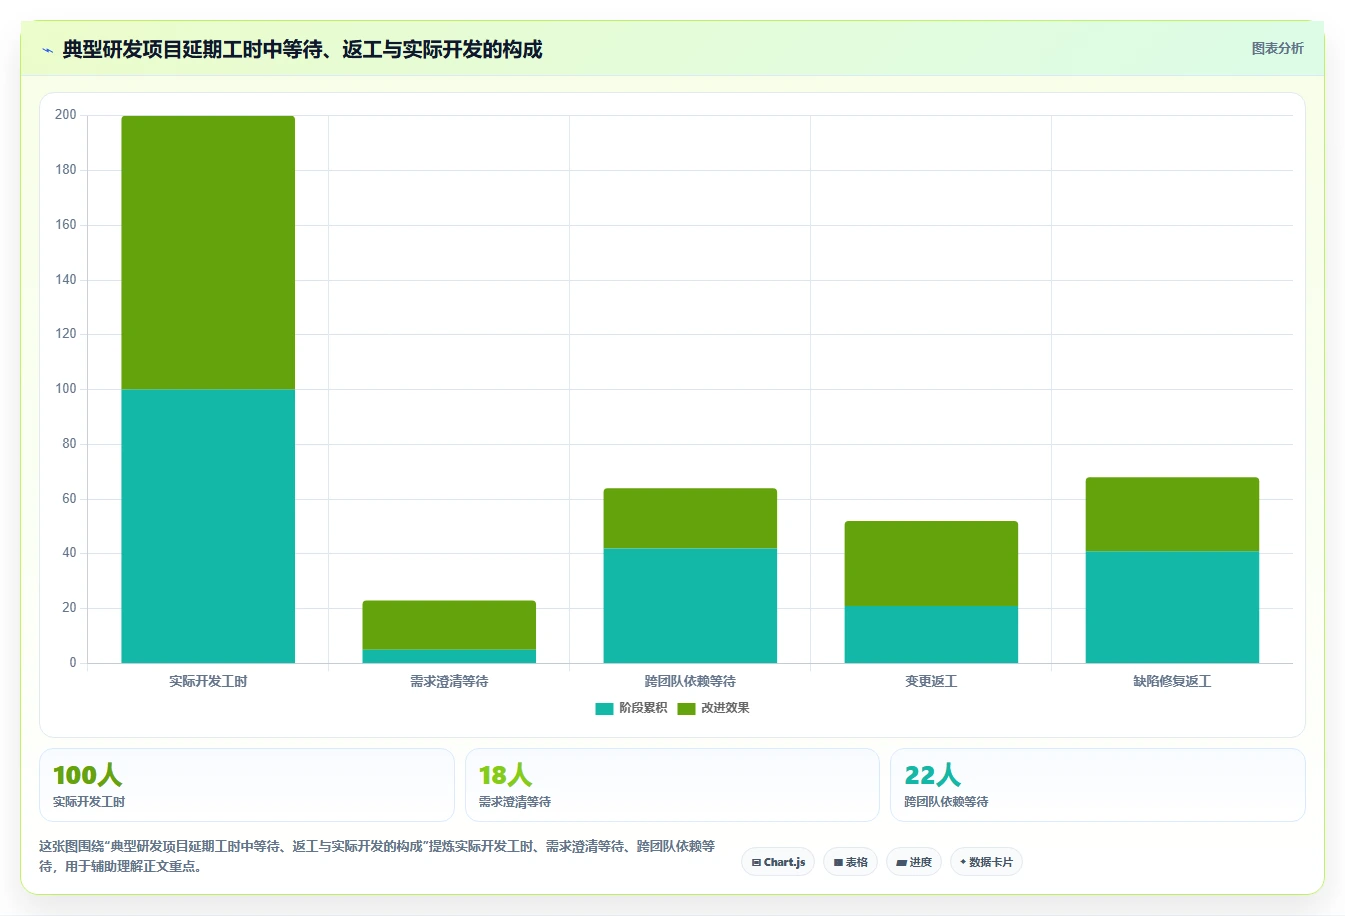Select the green segment of the 需求澄清等待 bar

pos(449,625)
